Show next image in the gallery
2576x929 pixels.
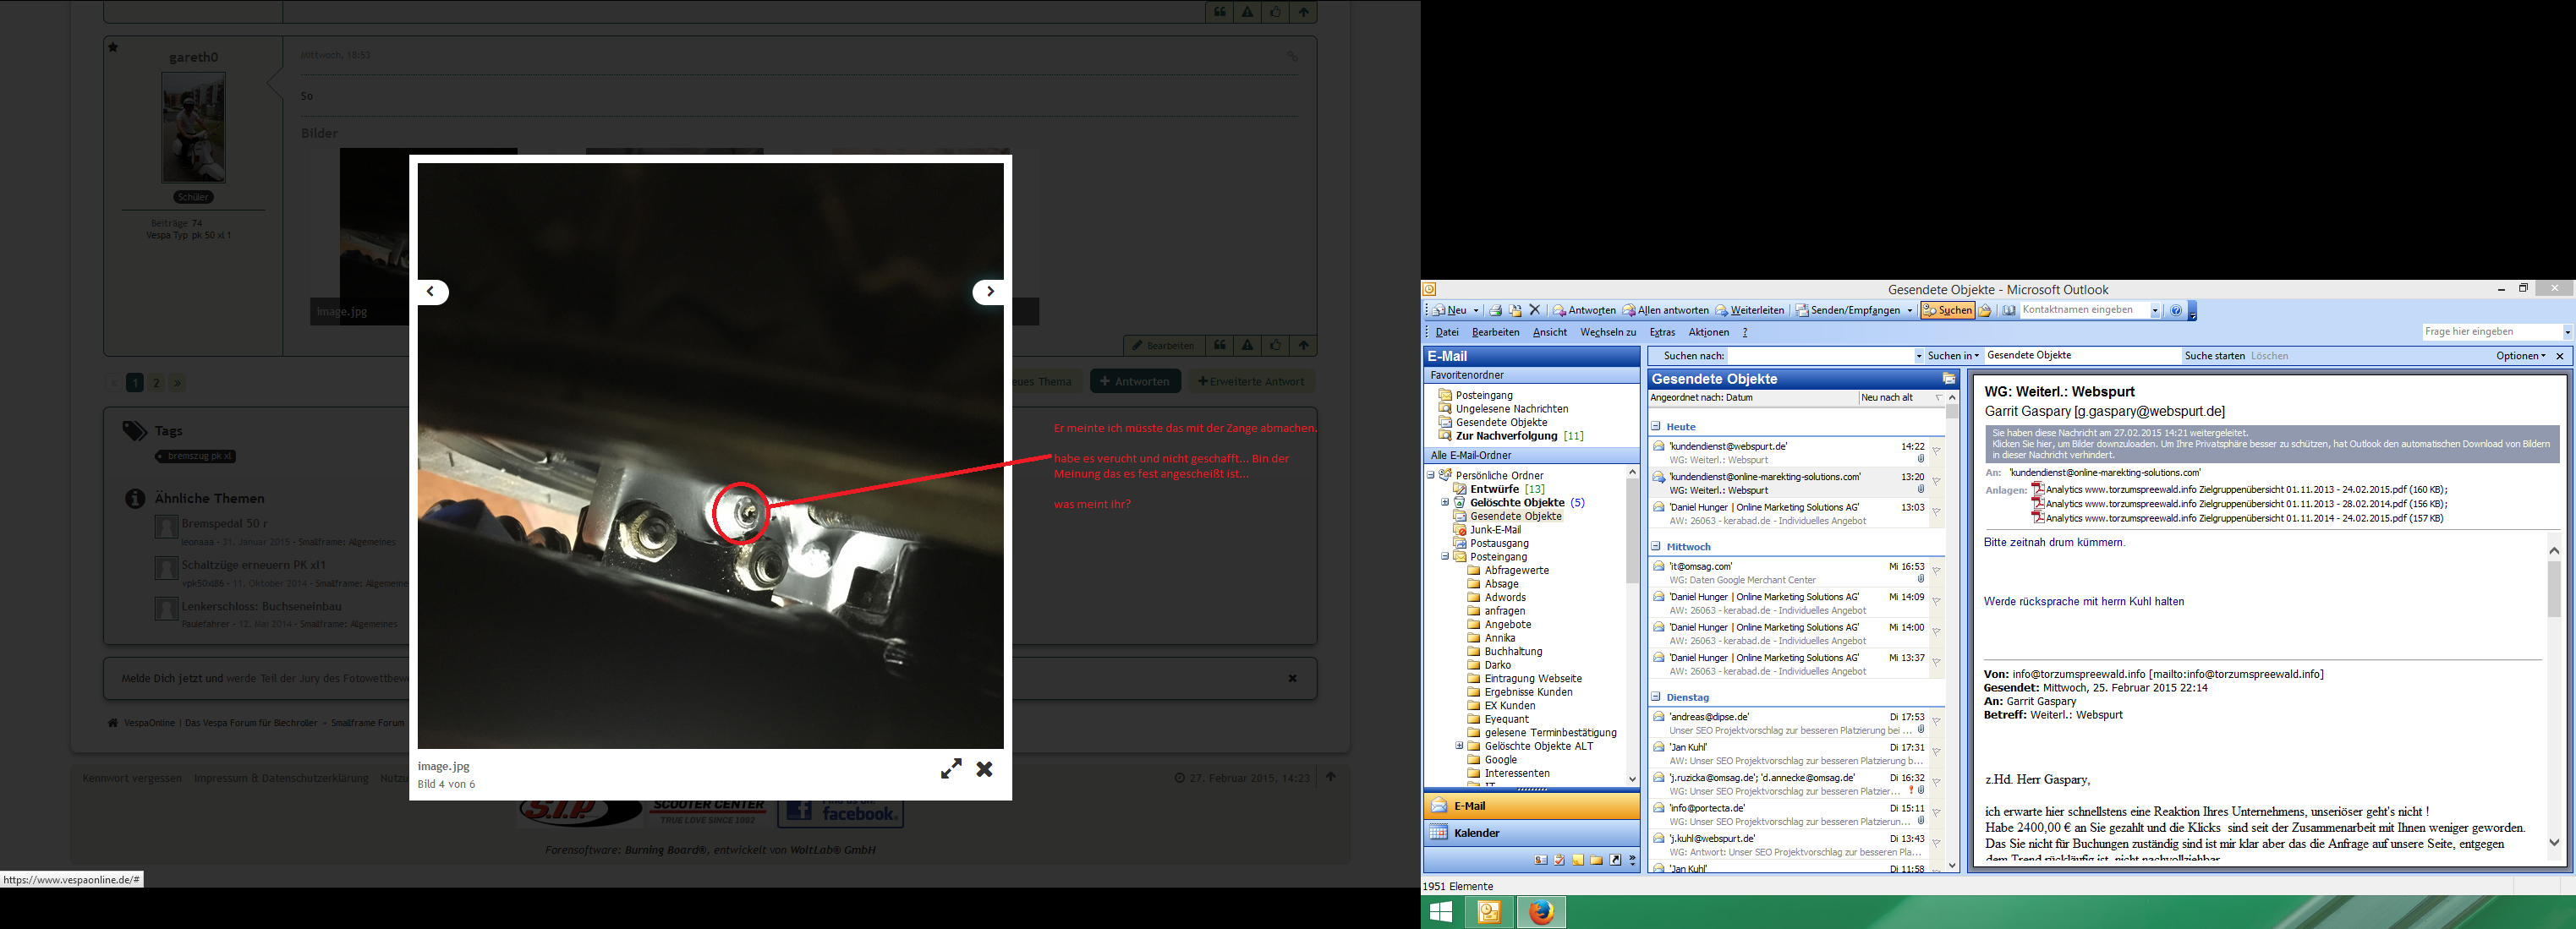pos(989,292)
